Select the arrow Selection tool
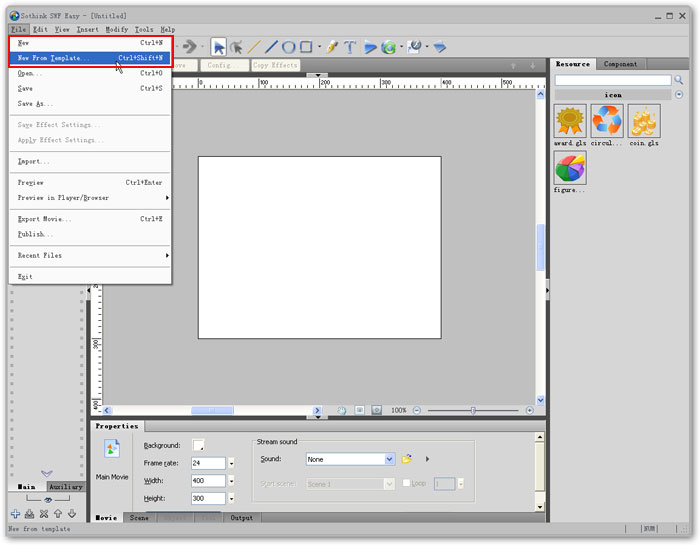 (218, 47)
